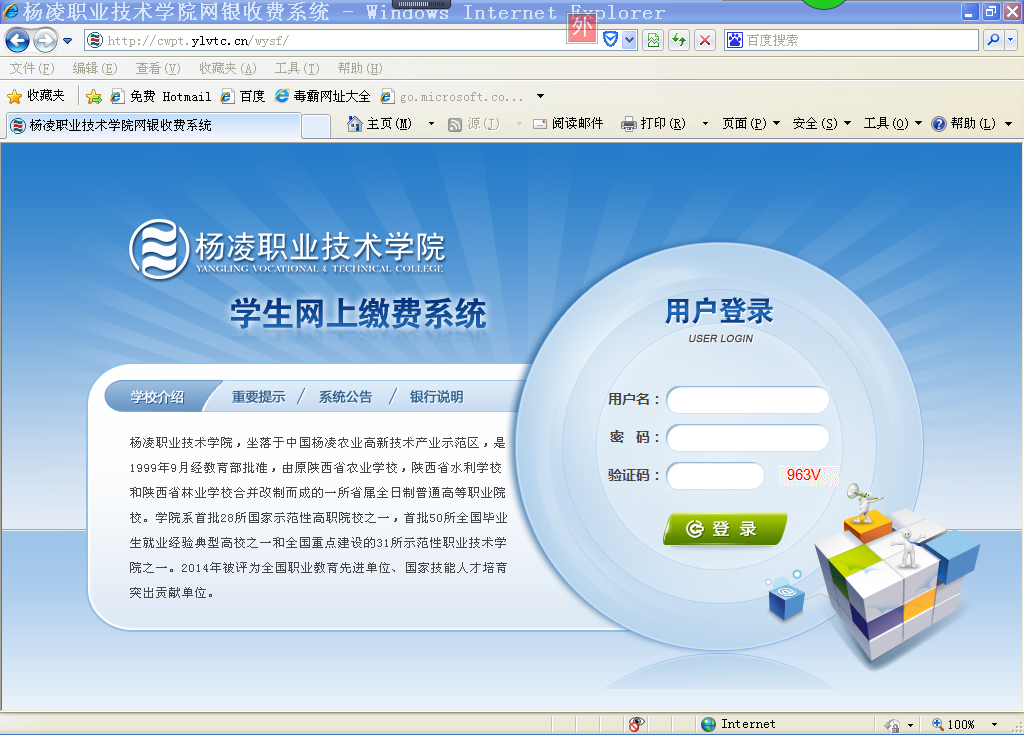Expand the Safety (安全) toolbar menu
1024x735 pixels.
(x=821, y=124)
